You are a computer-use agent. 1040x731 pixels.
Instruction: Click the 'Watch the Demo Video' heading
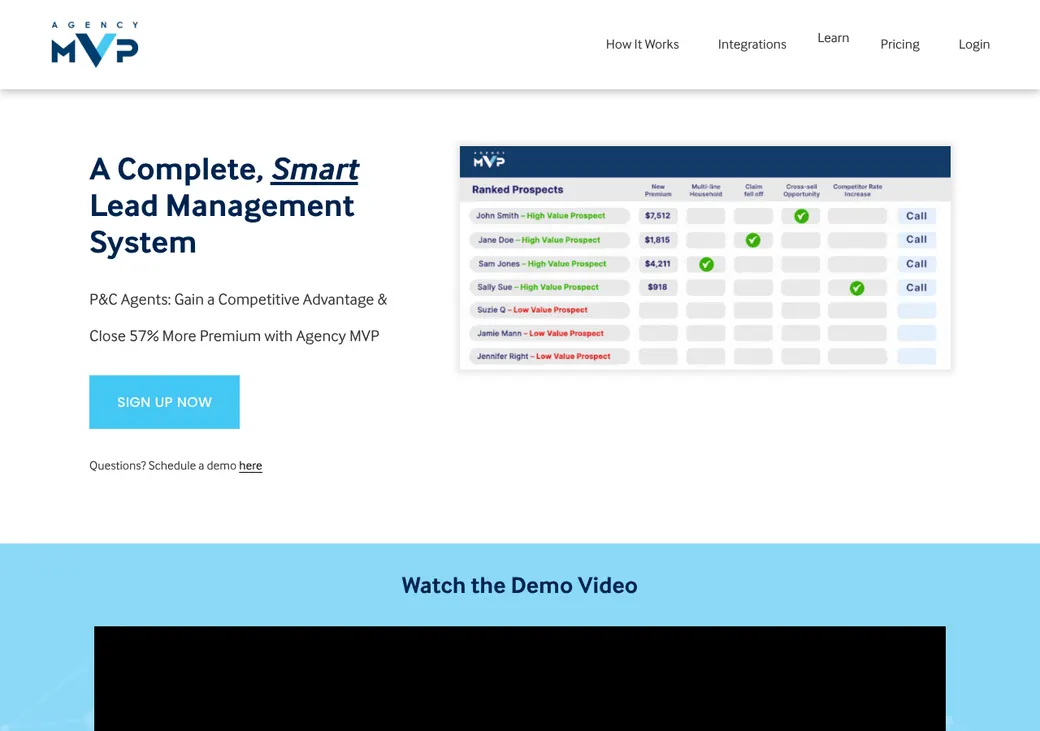(x=519, y=585)
